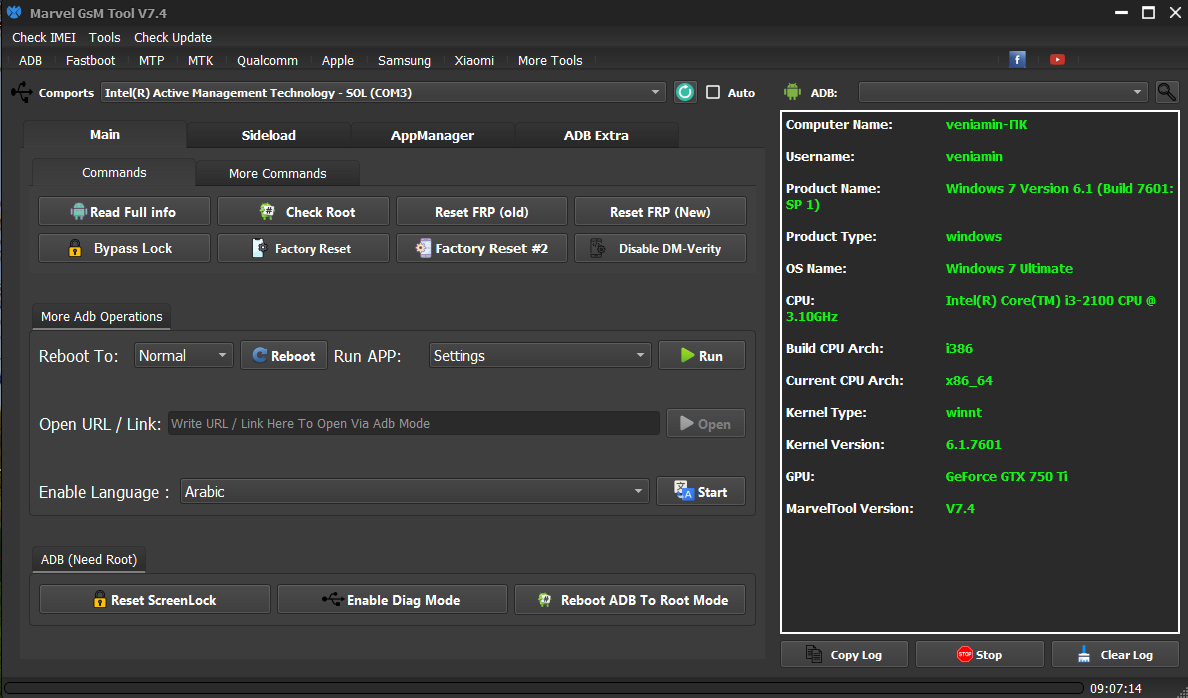The image size is (1188, 698).
Task: Click the Factory Reset #2 button
Action: tap(482, 248)
